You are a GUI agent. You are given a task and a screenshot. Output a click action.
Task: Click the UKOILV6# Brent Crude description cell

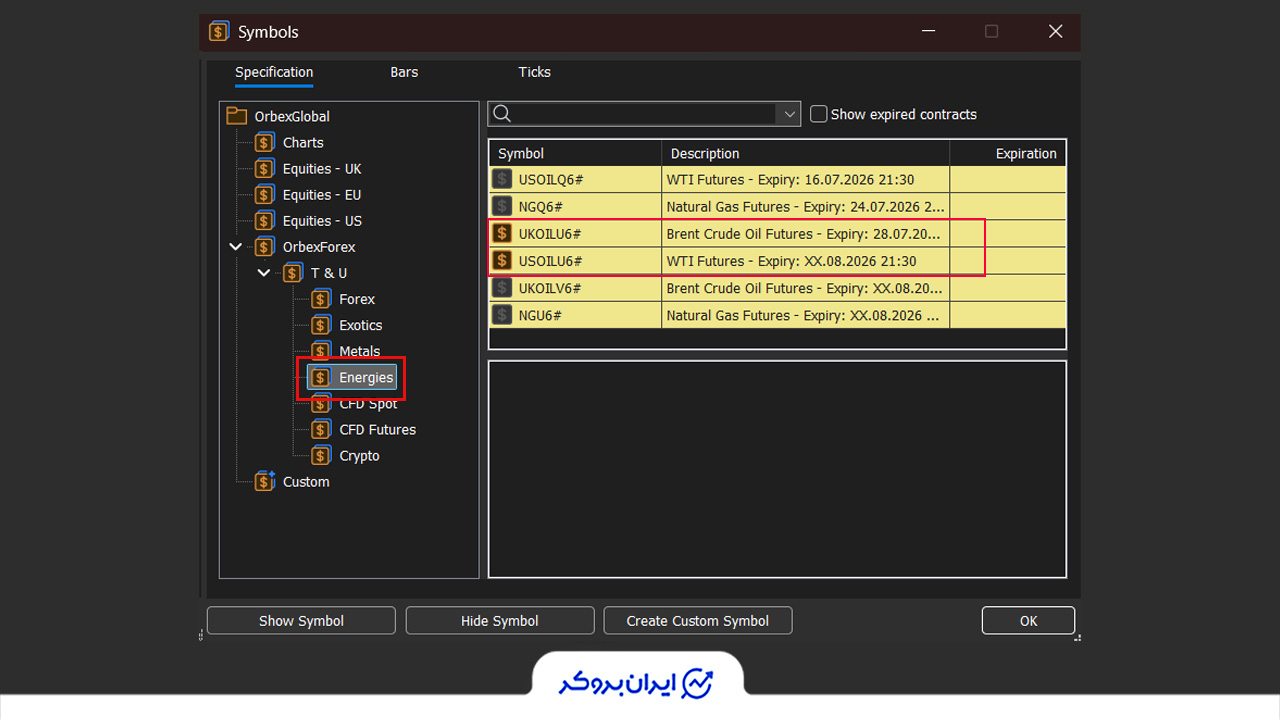[805, 288]
